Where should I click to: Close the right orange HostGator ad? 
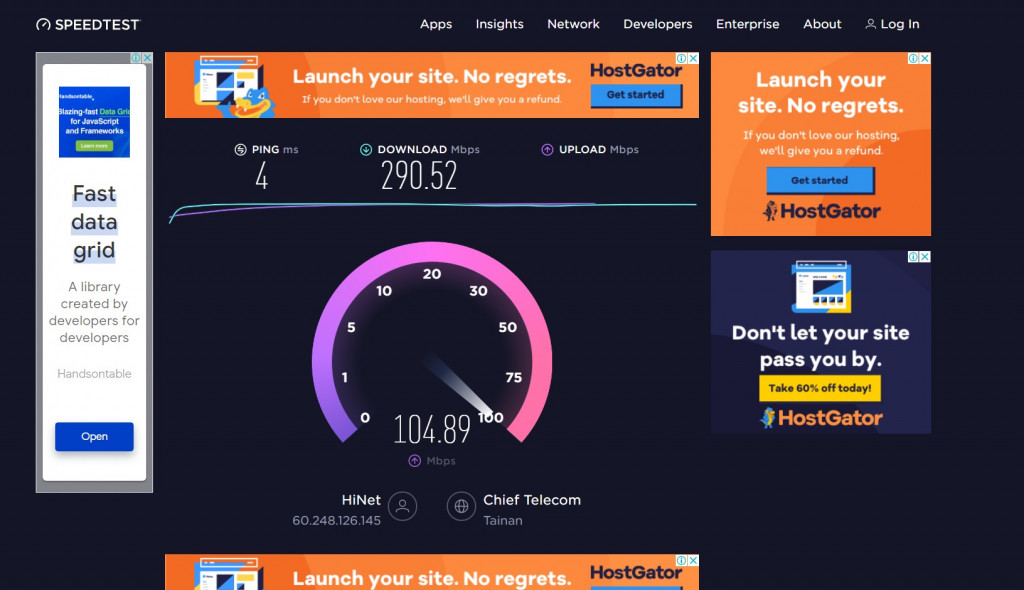point(925,58)
